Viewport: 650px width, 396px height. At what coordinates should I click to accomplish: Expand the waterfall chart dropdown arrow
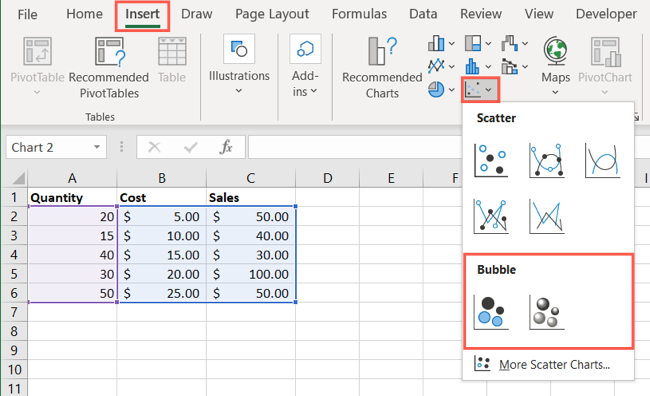(x=525, y=44)
